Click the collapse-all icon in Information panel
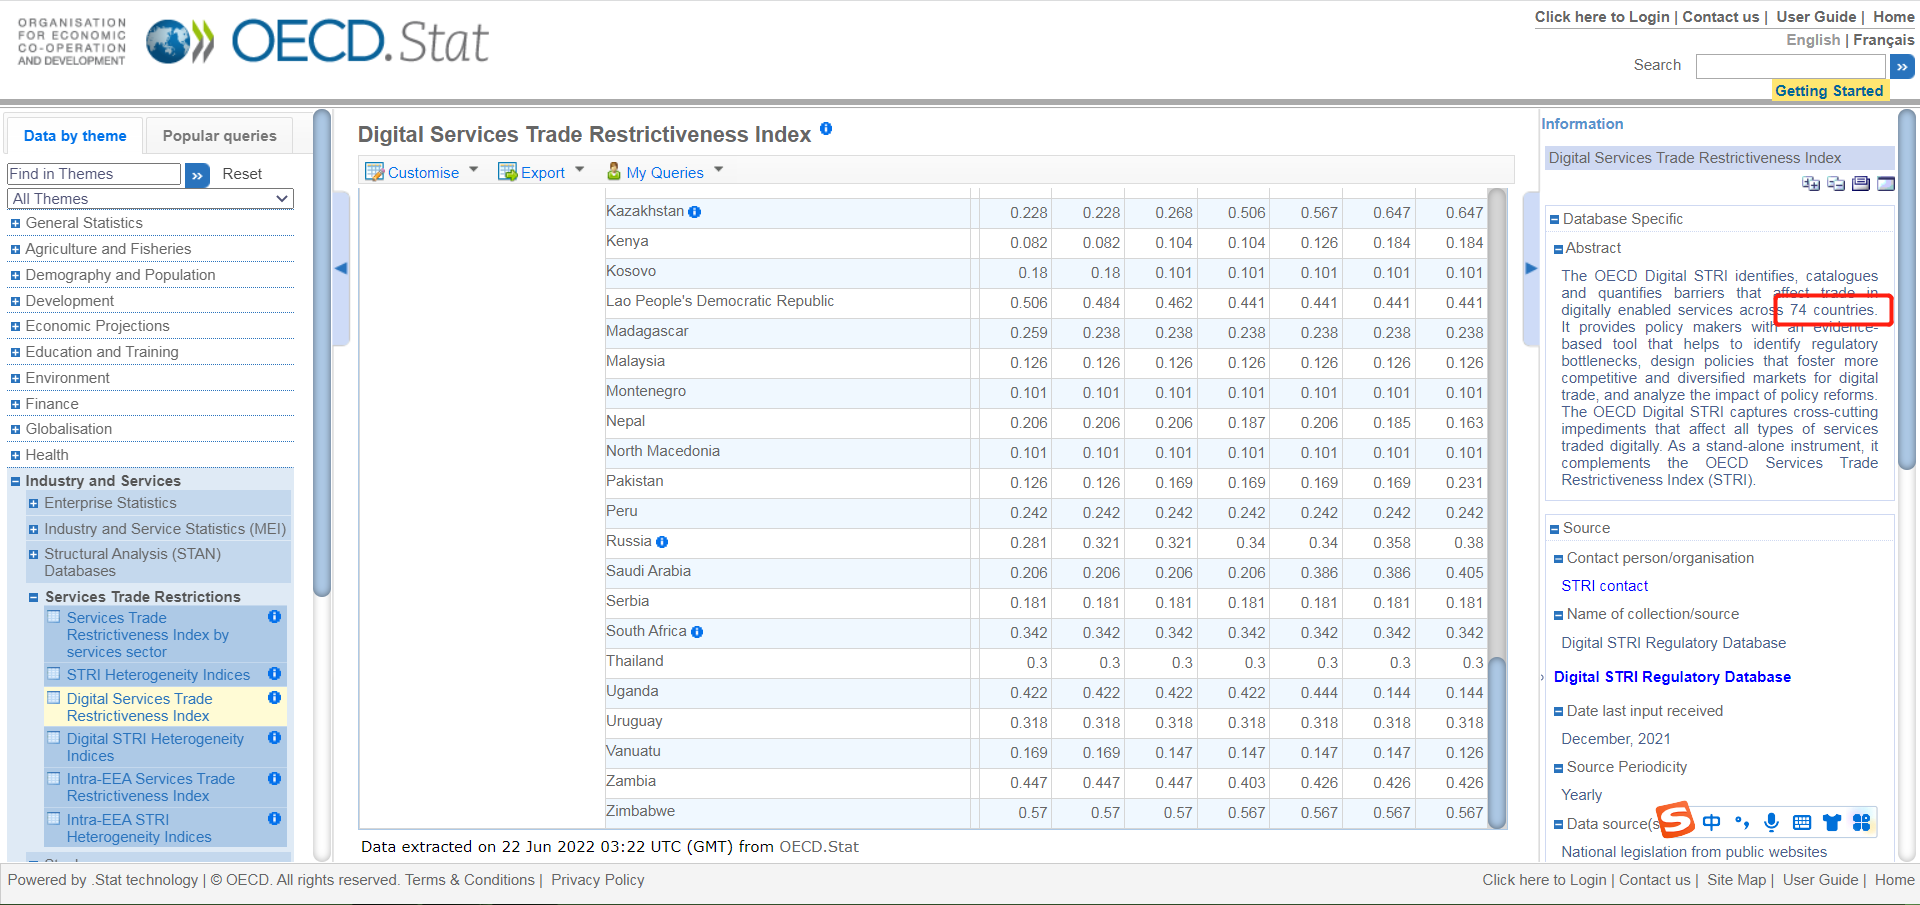Image resolution: width=1920 pixels, height=905 pixels. 1835,183
